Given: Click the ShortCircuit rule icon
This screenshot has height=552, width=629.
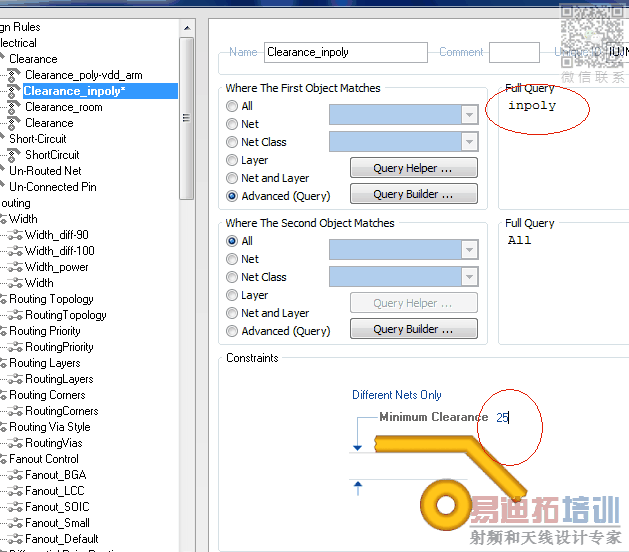Looking at the screenshot, I should pyautogui.click(x=14, y=155).
